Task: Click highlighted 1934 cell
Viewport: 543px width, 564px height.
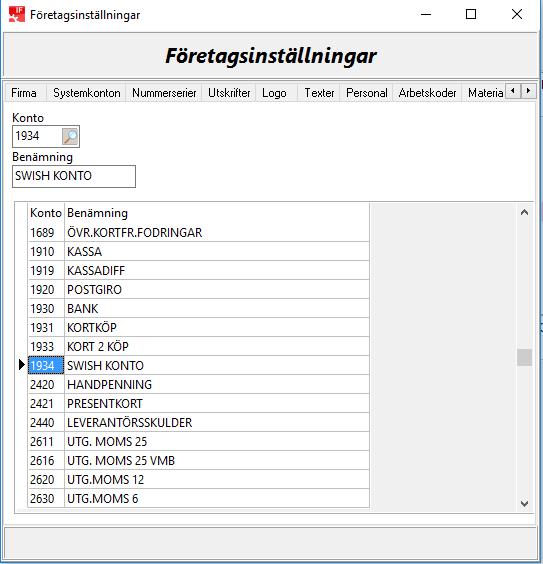Action: coord(46,365)
